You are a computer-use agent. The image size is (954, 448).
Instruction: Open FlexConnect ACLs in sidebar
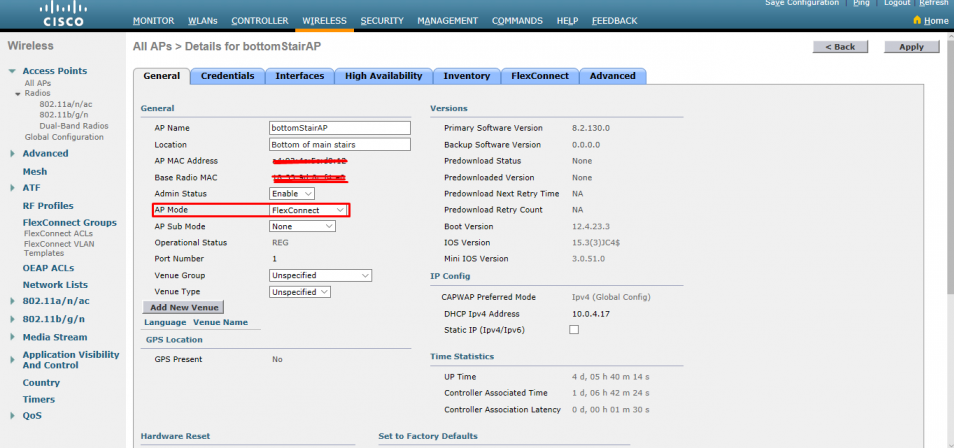click(58, 233)
